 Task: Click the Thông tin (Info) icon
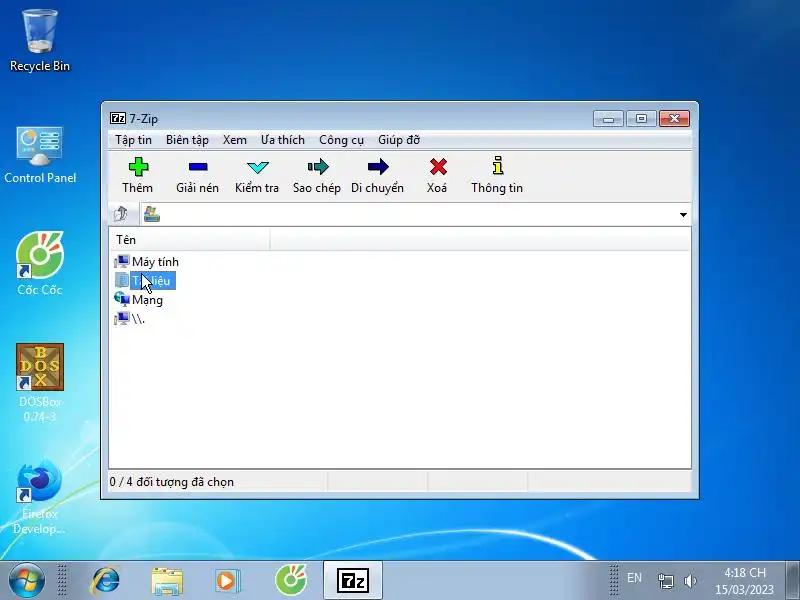(x=497, y=166)
